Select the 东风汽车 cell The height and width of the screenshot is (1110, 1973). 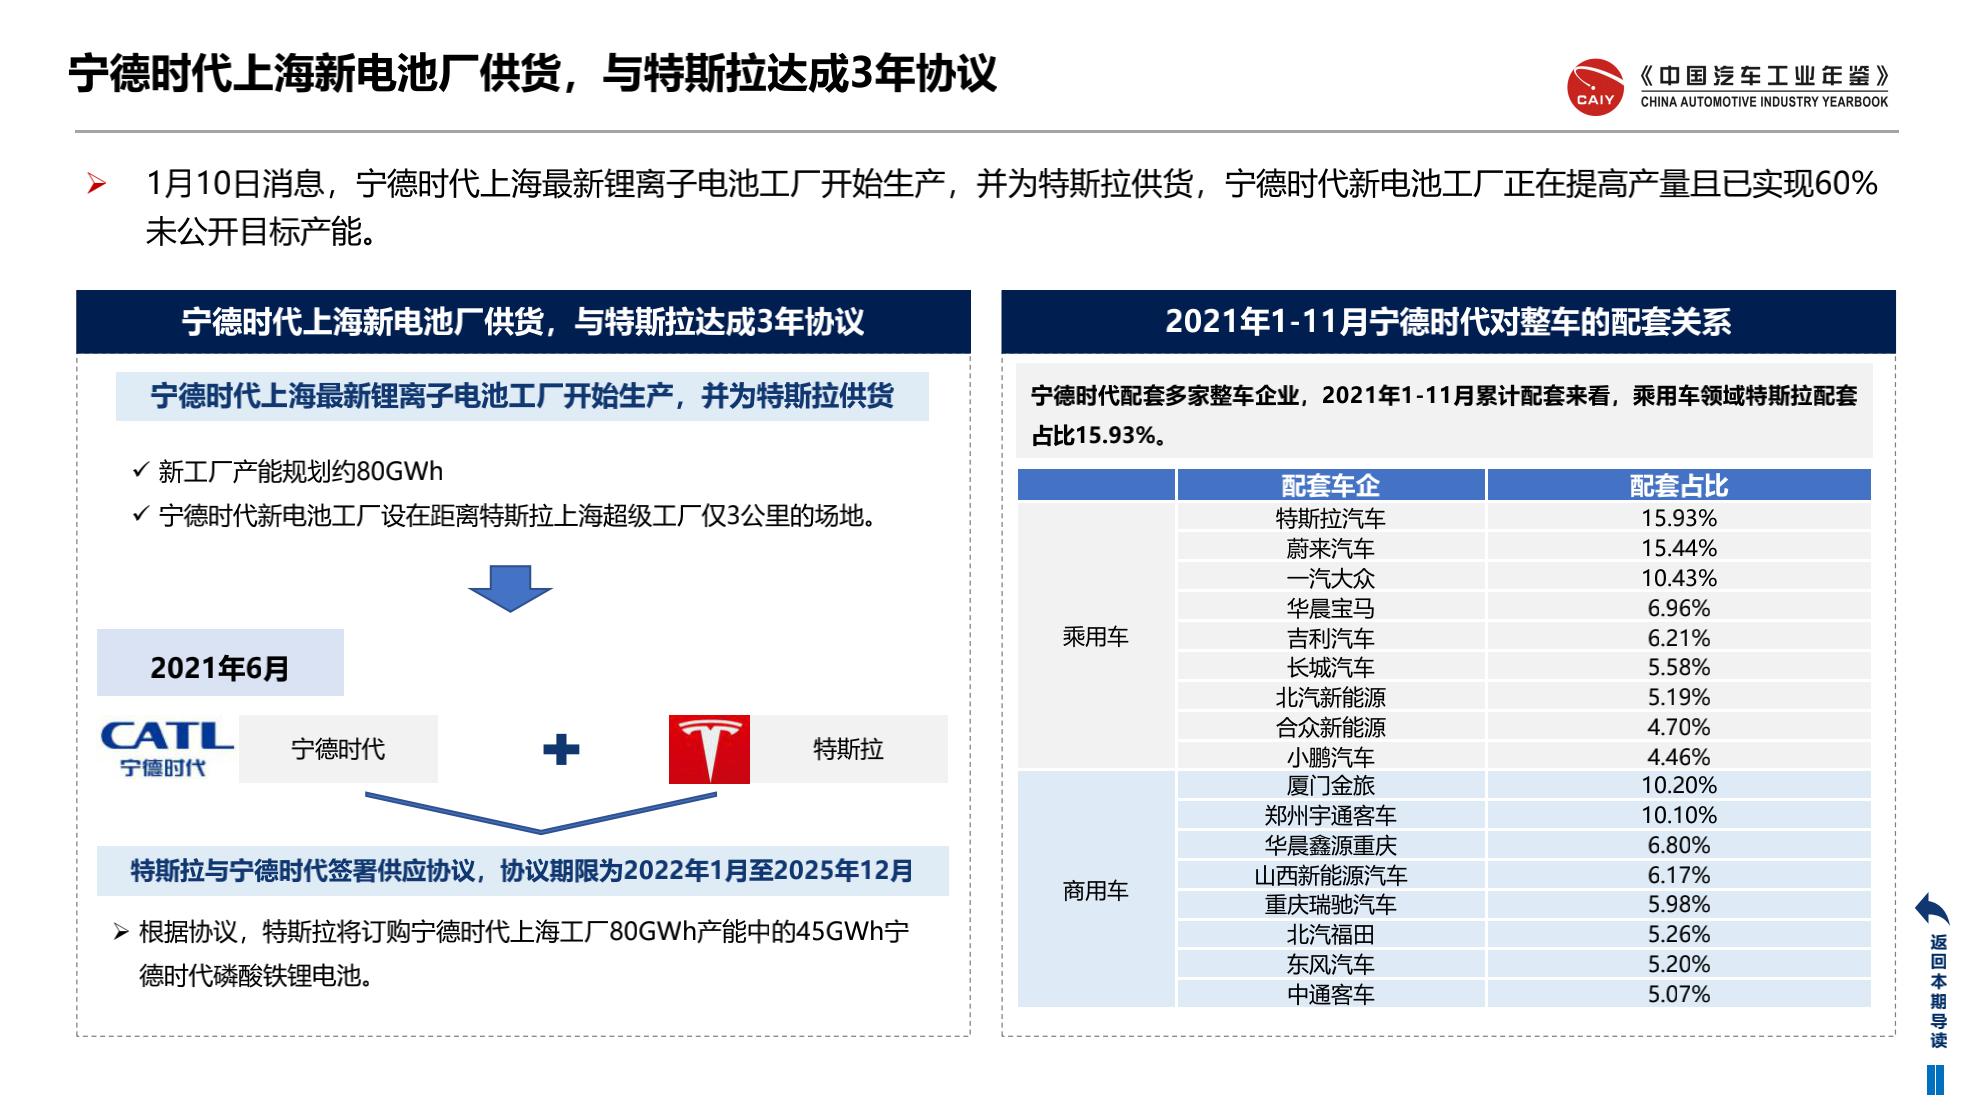click(1331, 964)
